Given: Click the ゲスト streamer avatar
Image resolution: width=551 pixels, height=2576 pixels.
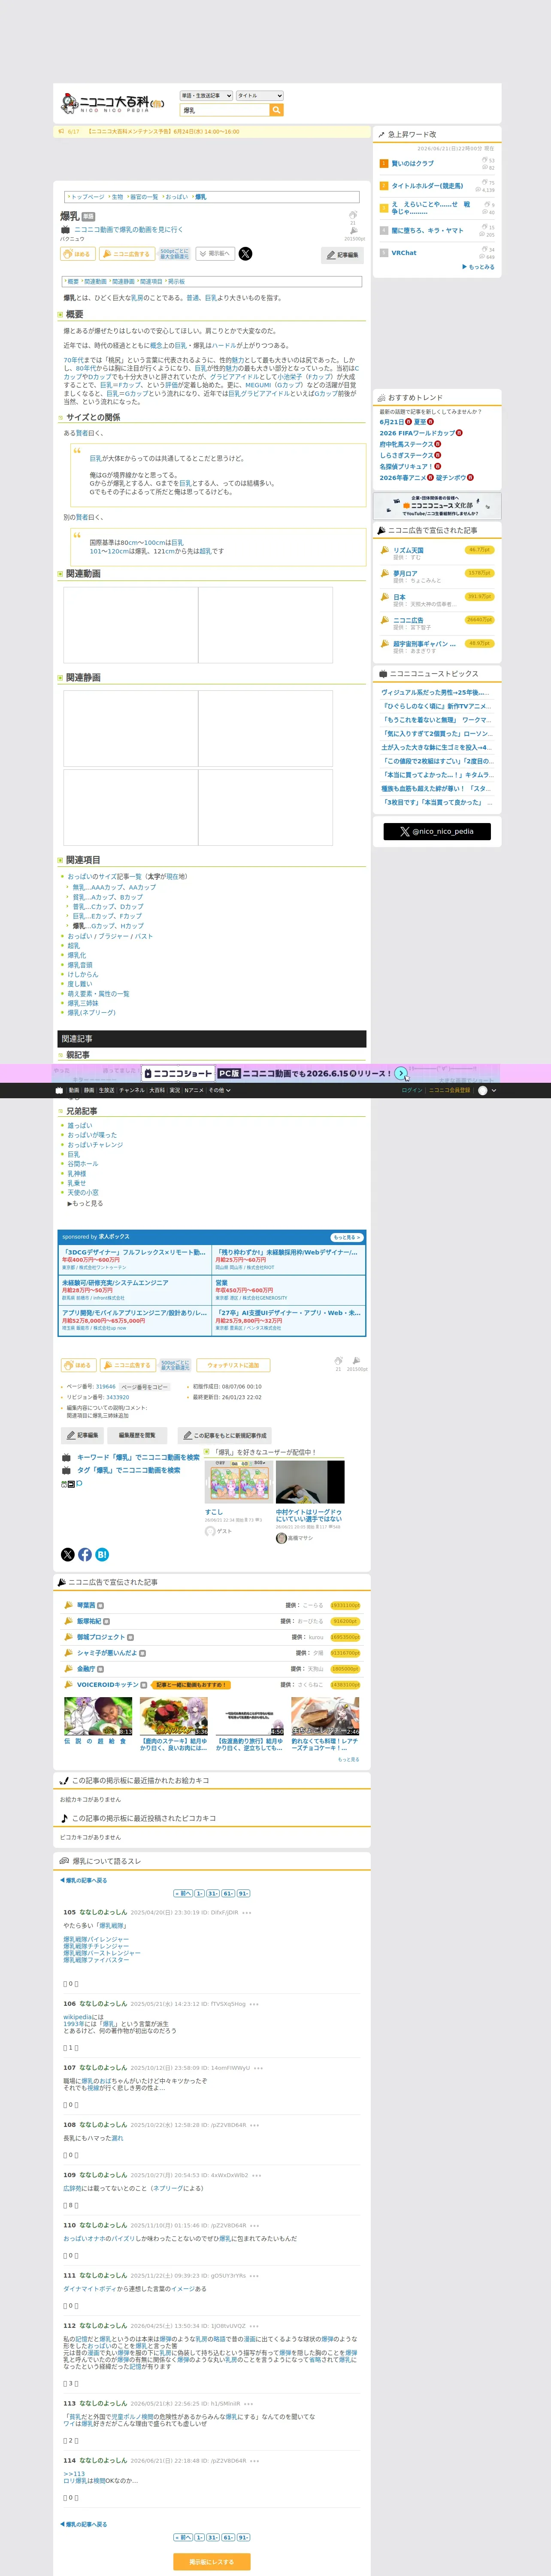Looking at the screenshot, I should pyautogui.click(x=210, y=1531).
